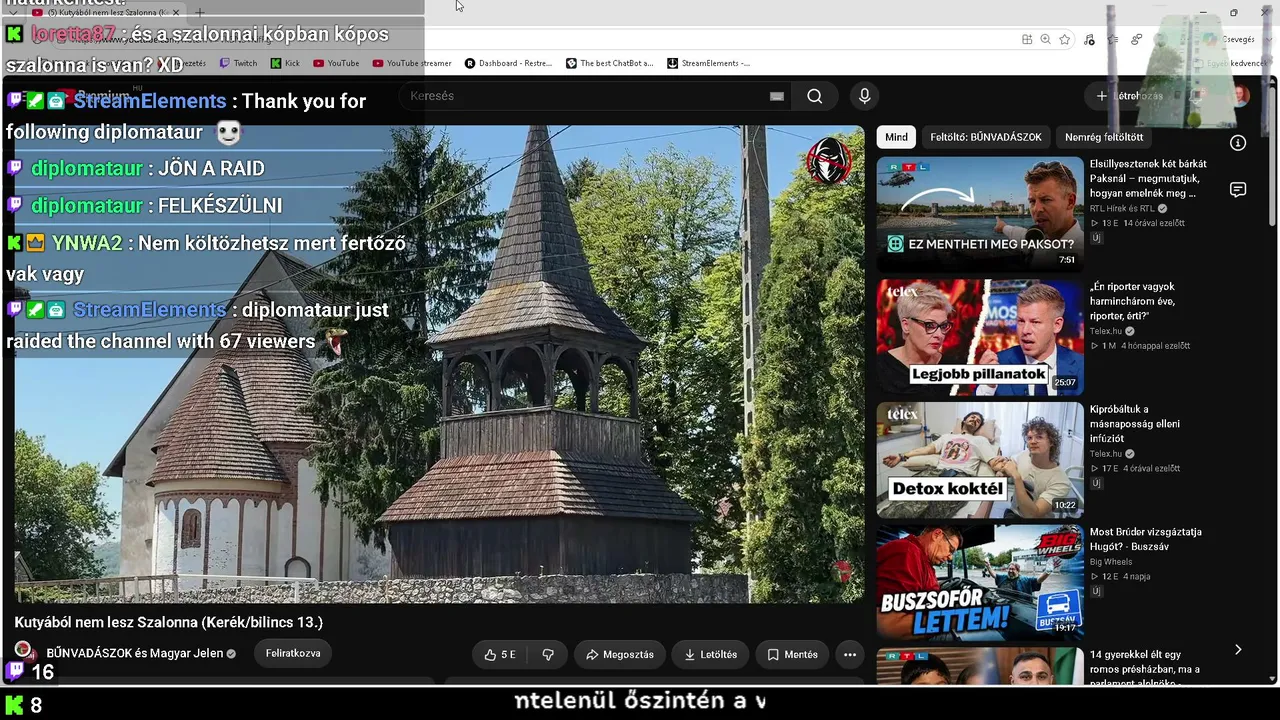1280x720 pixels.
Task: Close the Kutyából nem lesz Szalonna browser tab
Action: (176, 13)
